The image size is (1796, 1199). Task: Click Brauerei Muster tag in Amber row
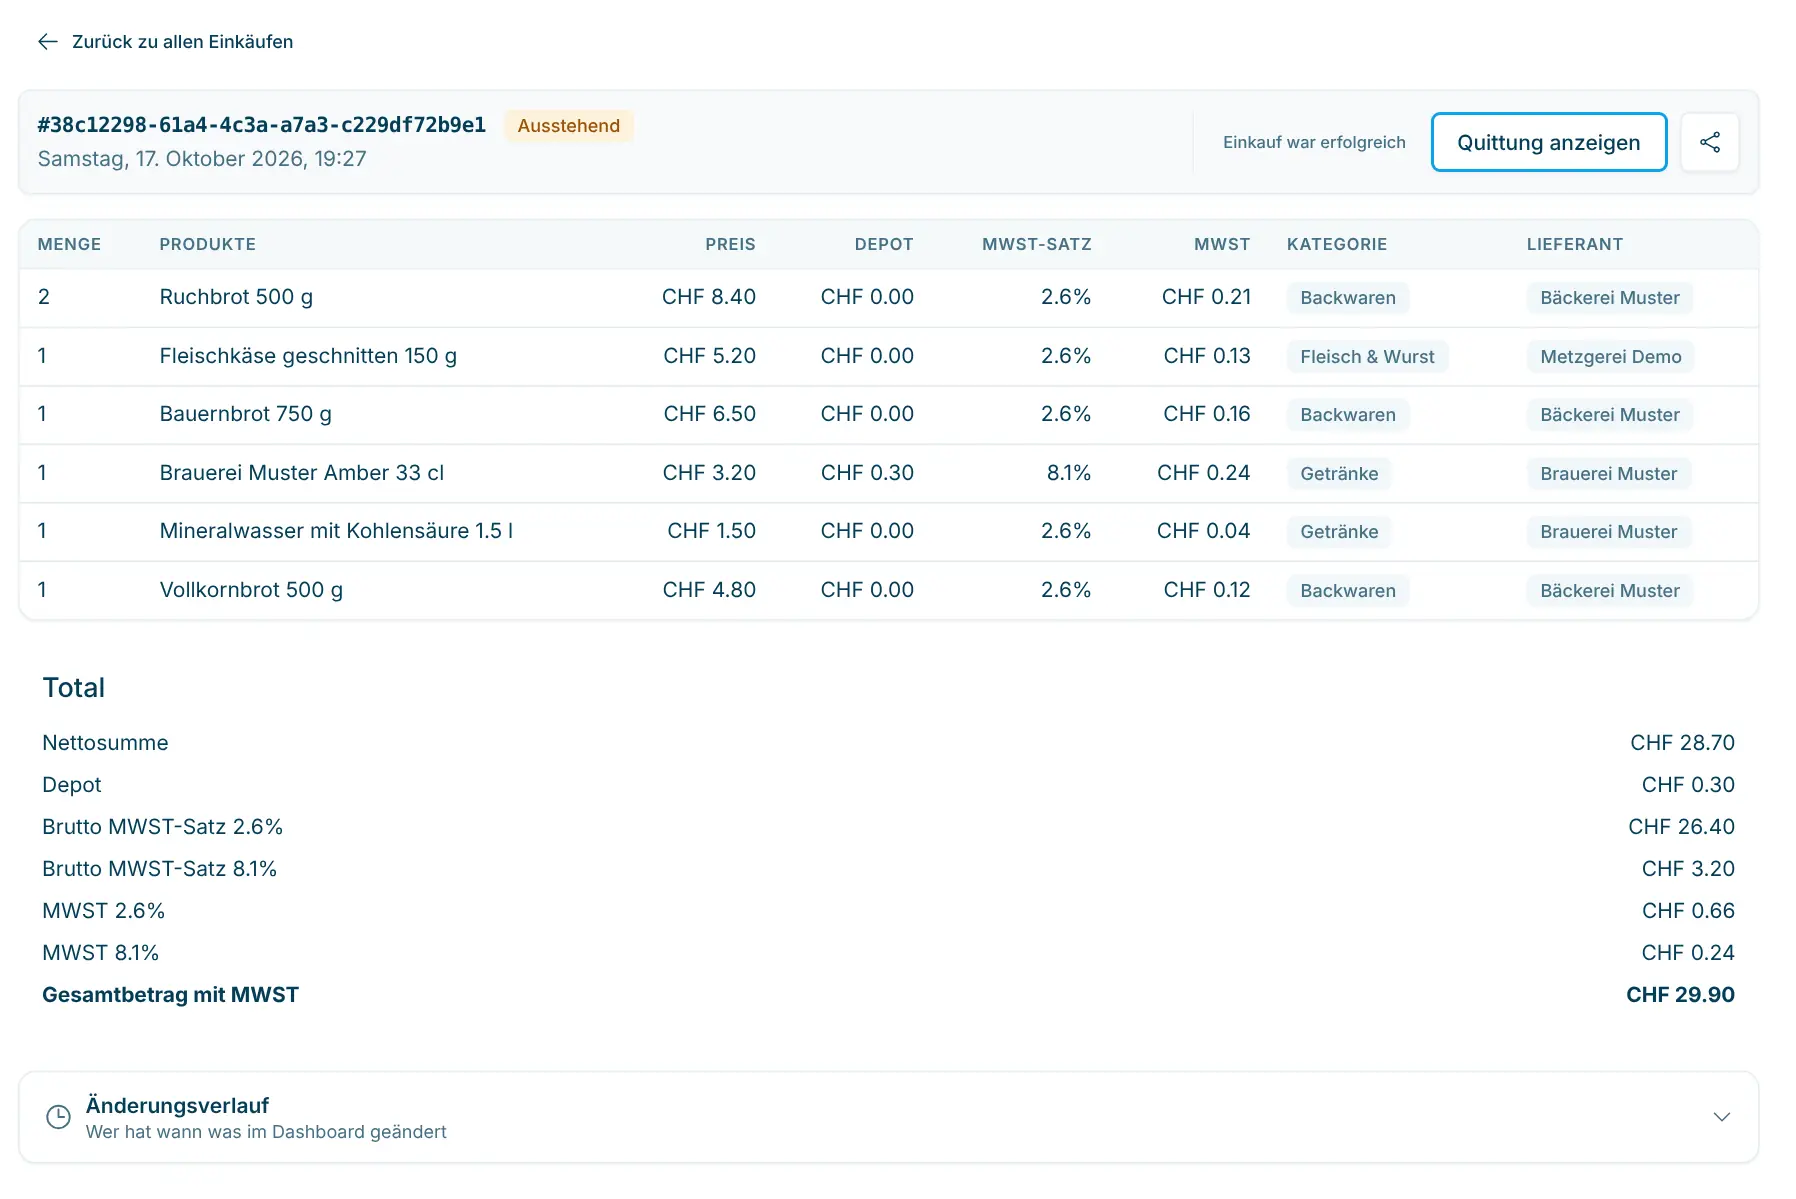(x=1608, y=473)
